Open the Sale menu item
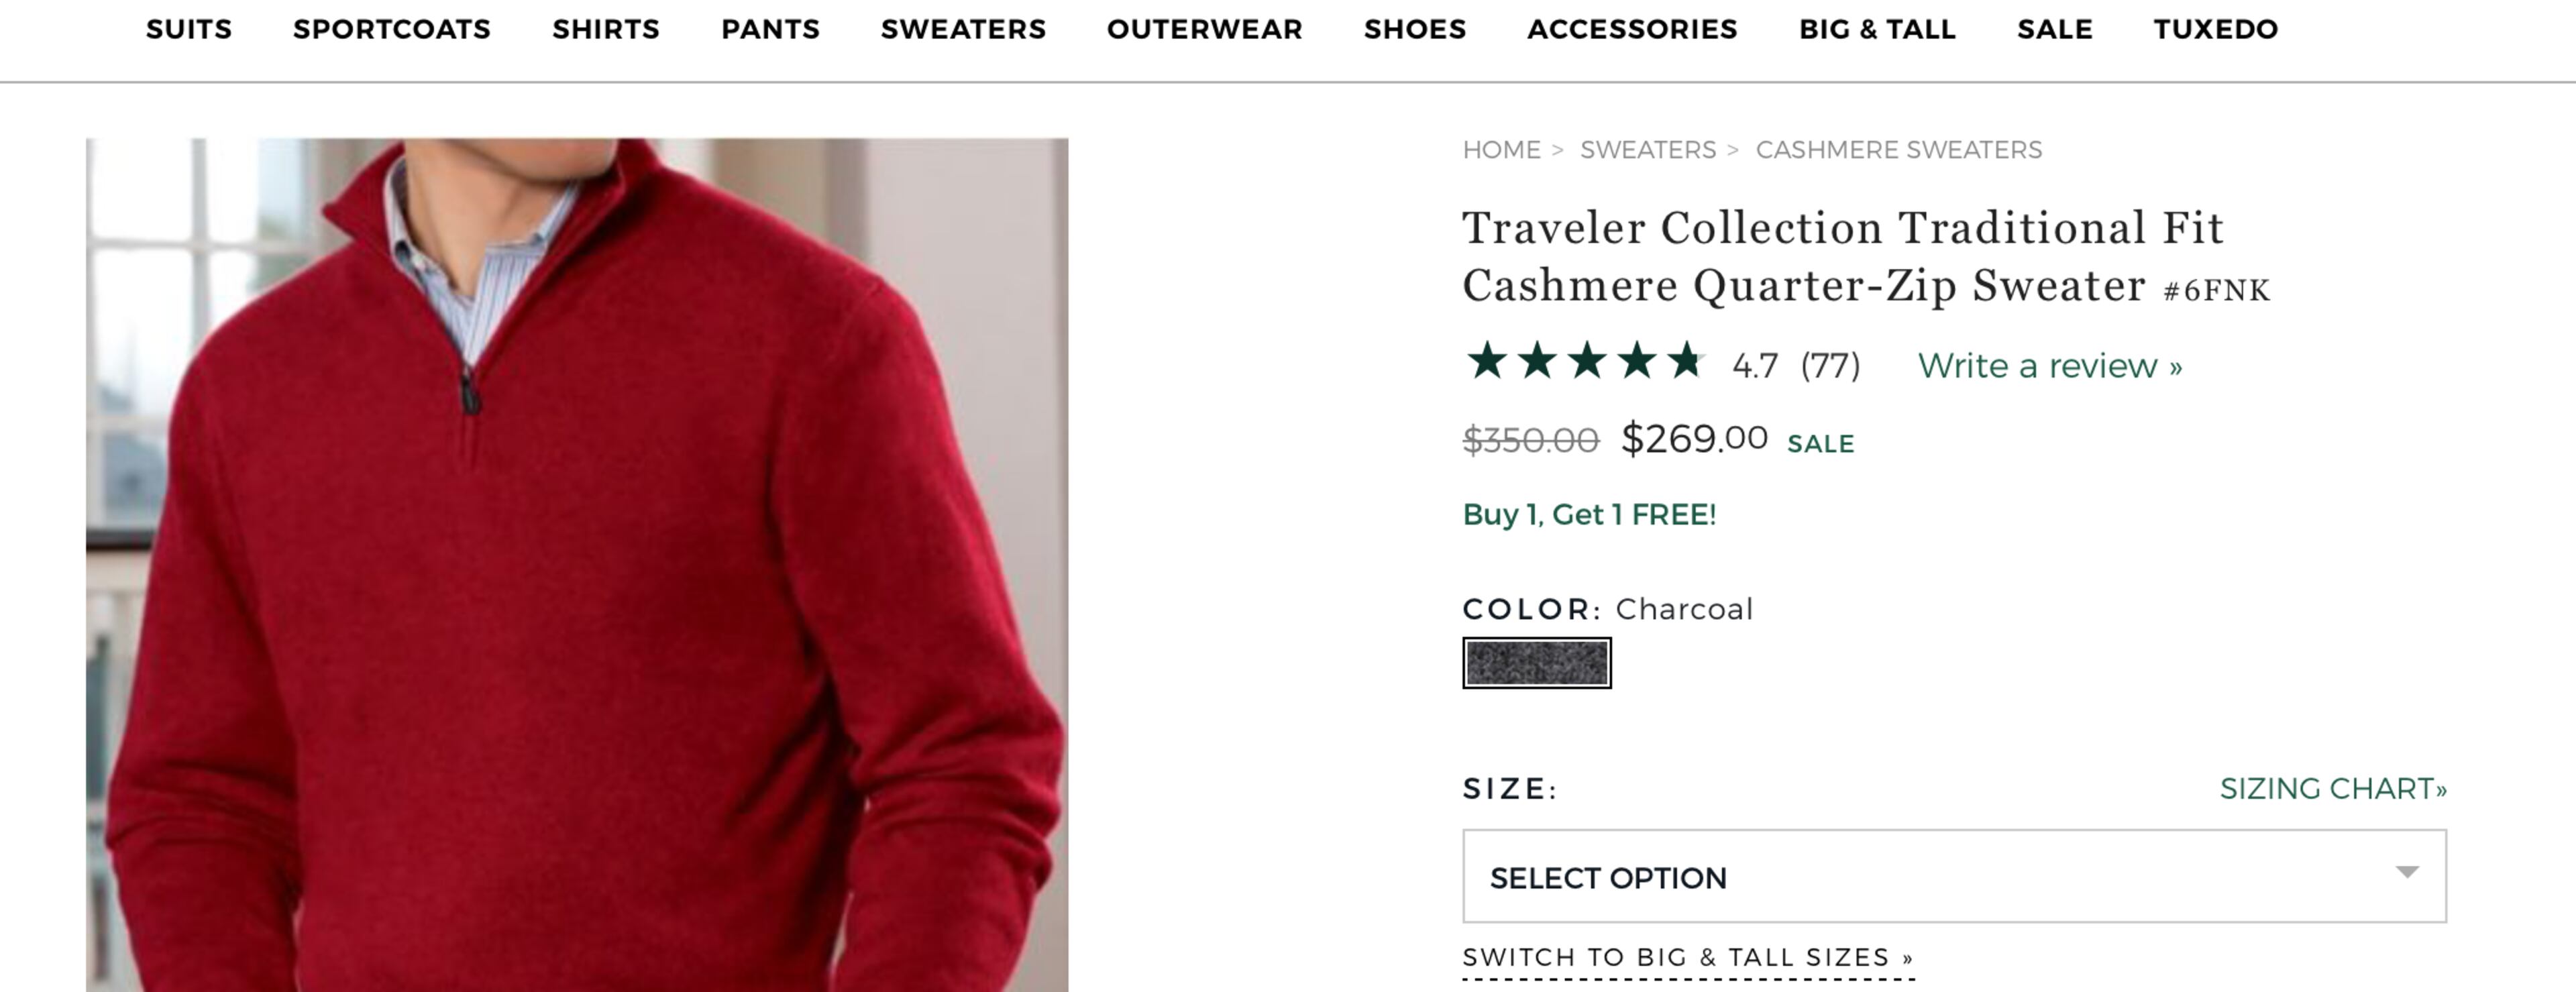 (2054, 29)
